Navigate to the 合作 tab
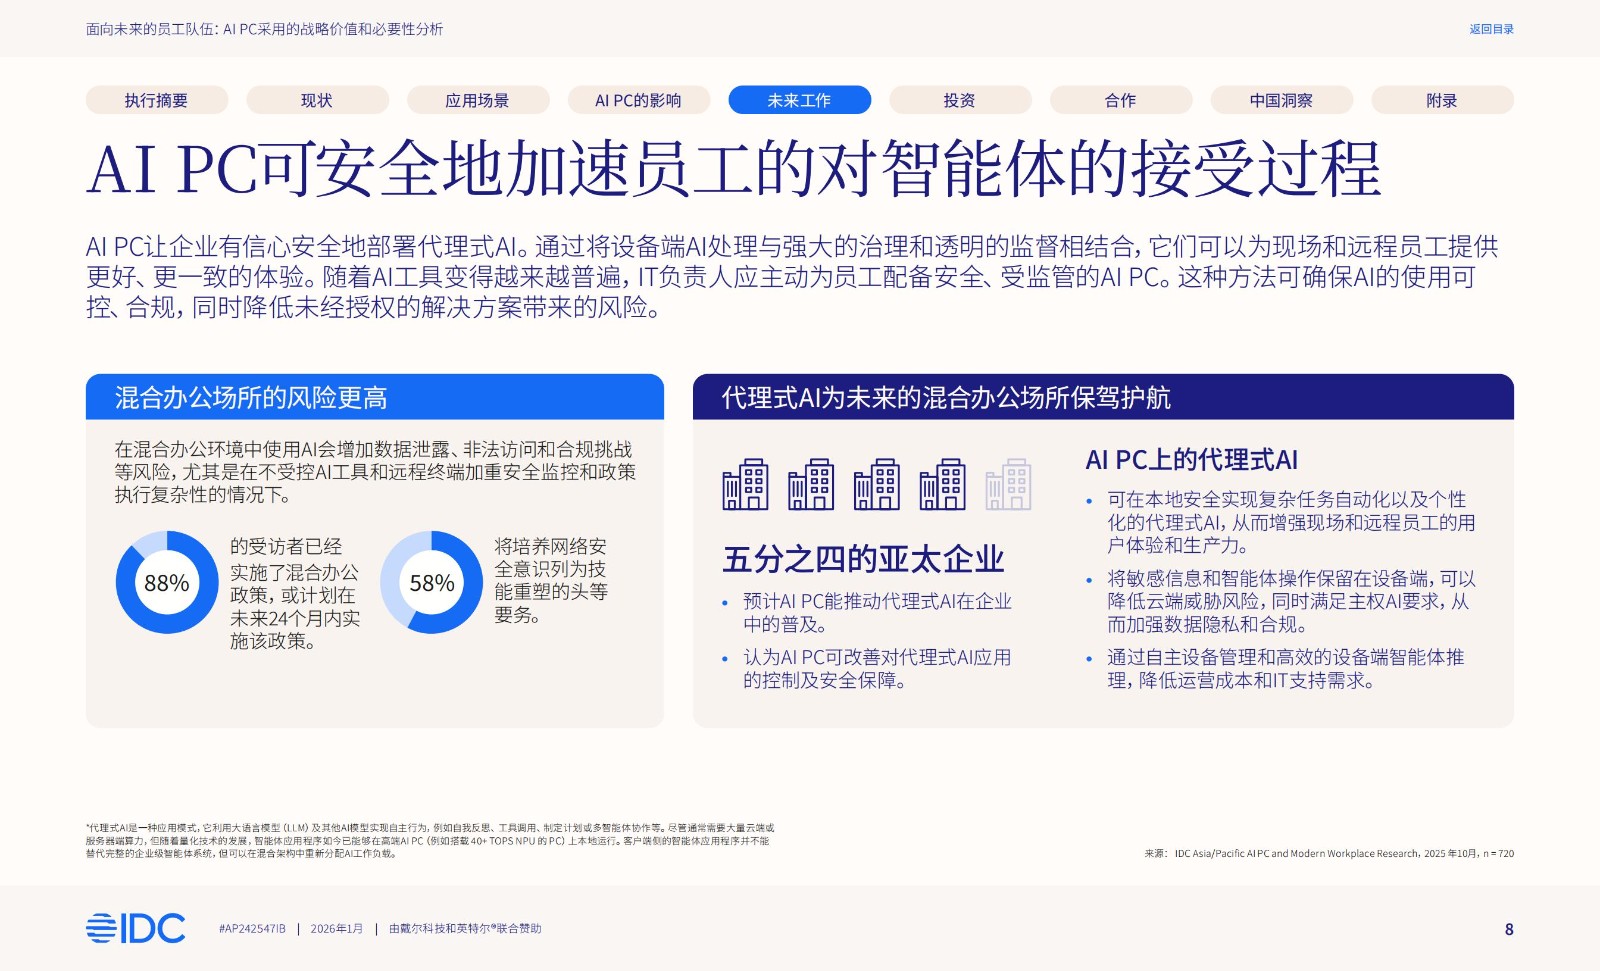The width and height of the screenshot is (1600, 971). coord(1120,100)
